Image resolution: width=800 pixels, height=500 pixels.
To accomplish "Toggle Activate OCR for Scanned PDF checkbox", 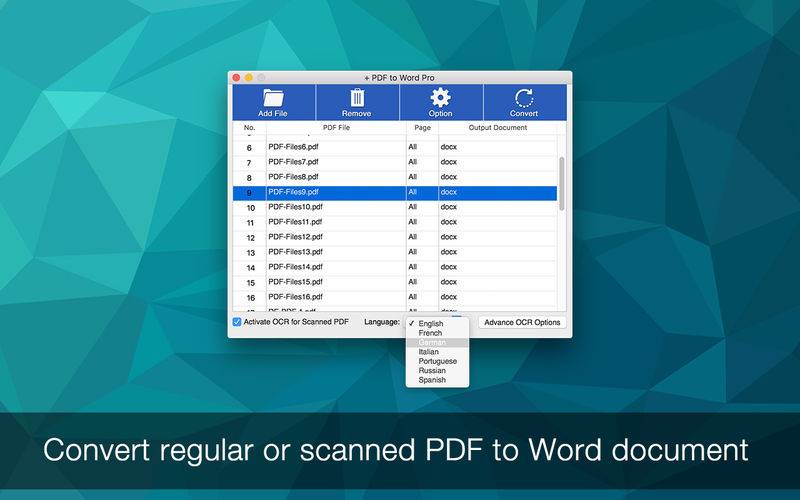I will (237, 322).
